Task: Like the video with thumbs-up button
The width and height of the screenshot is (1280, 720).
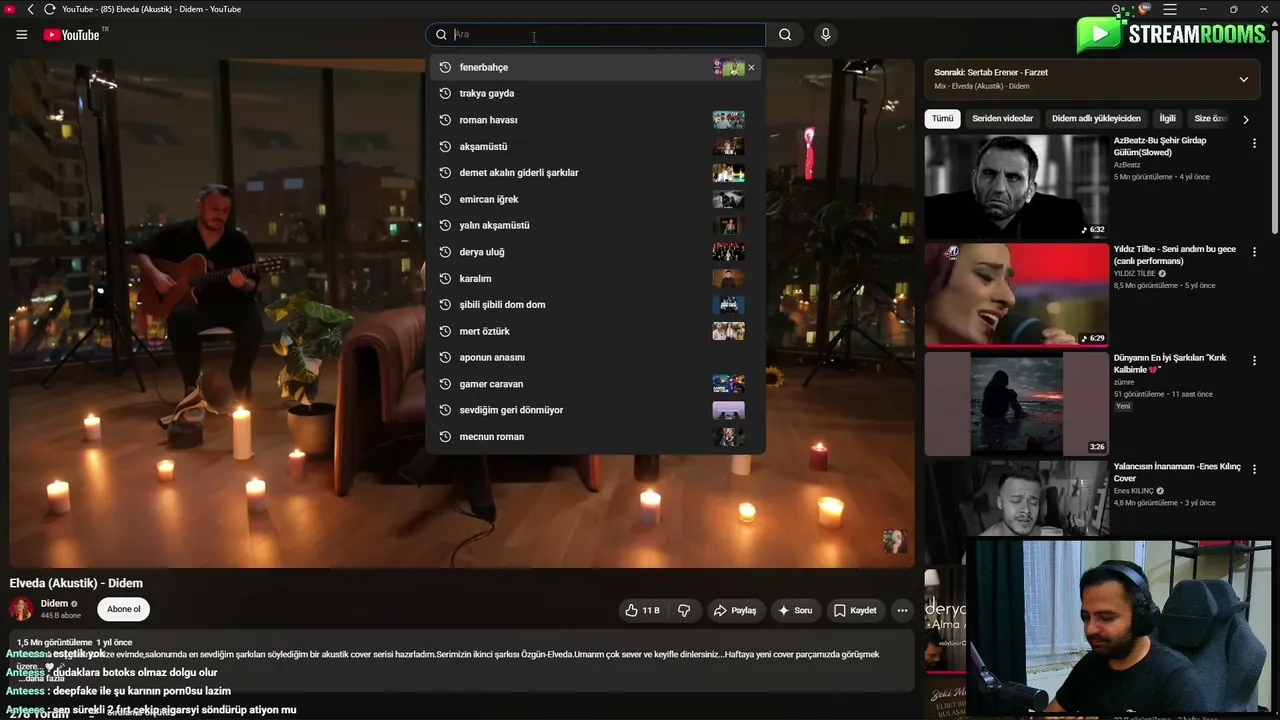Action: 642,610
